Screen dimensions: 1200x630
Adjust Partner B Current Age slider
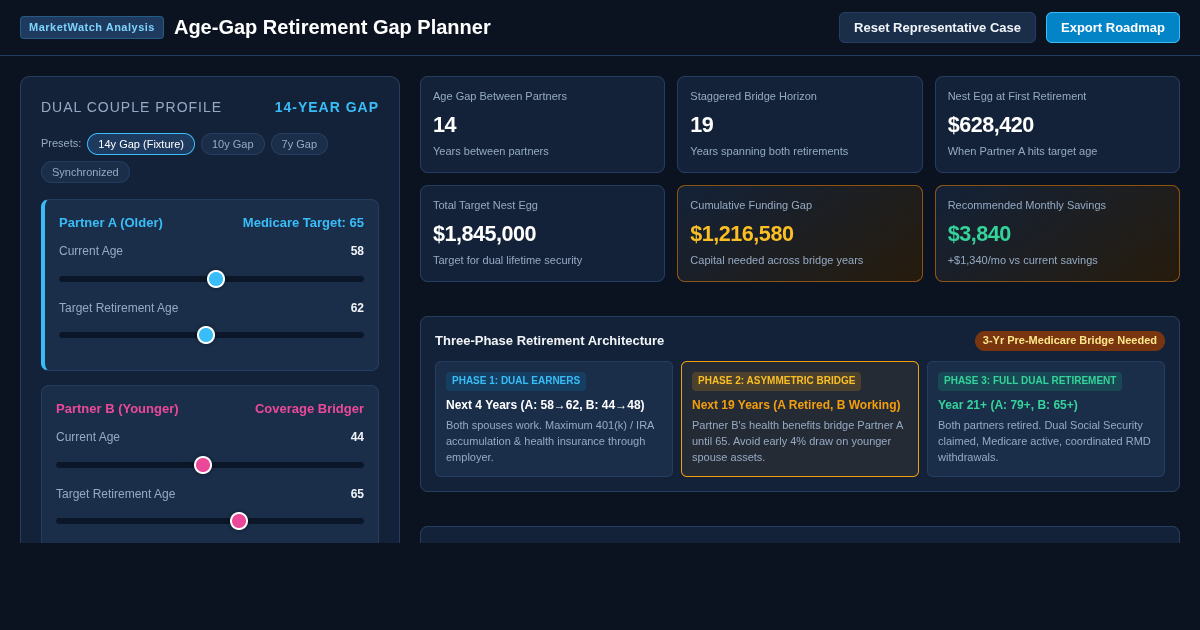pos(210,465)
